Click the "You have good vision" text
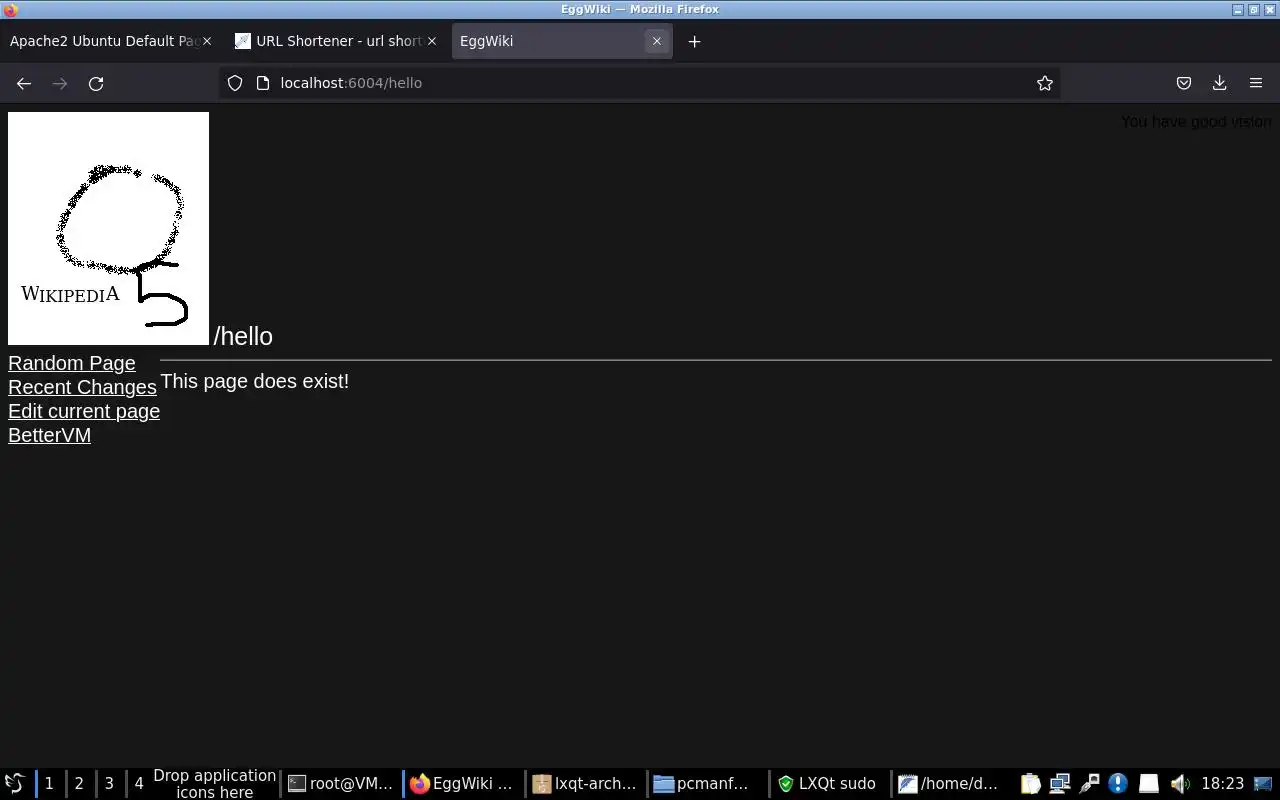This screenshot has height=800, width=1280. point(1196,121)
